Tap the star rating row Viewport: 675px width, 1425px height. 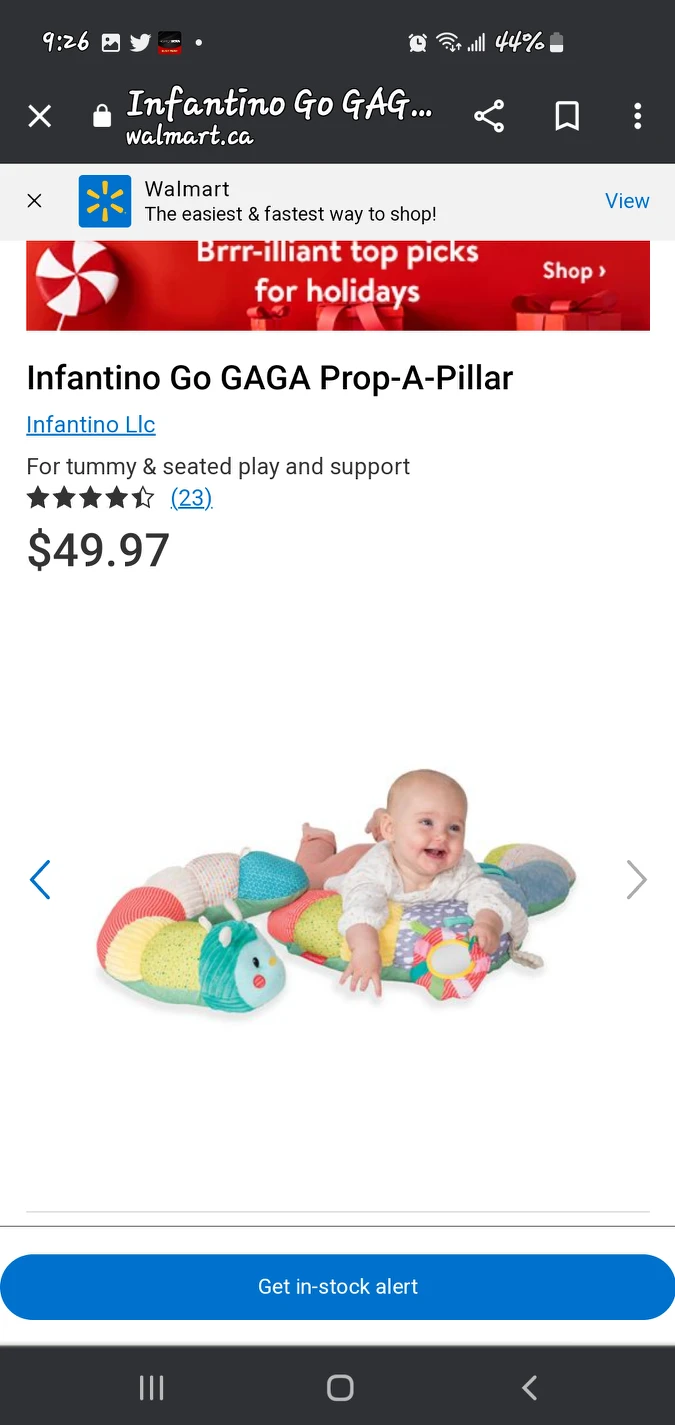pyautogui.click(x=91, y=497)
